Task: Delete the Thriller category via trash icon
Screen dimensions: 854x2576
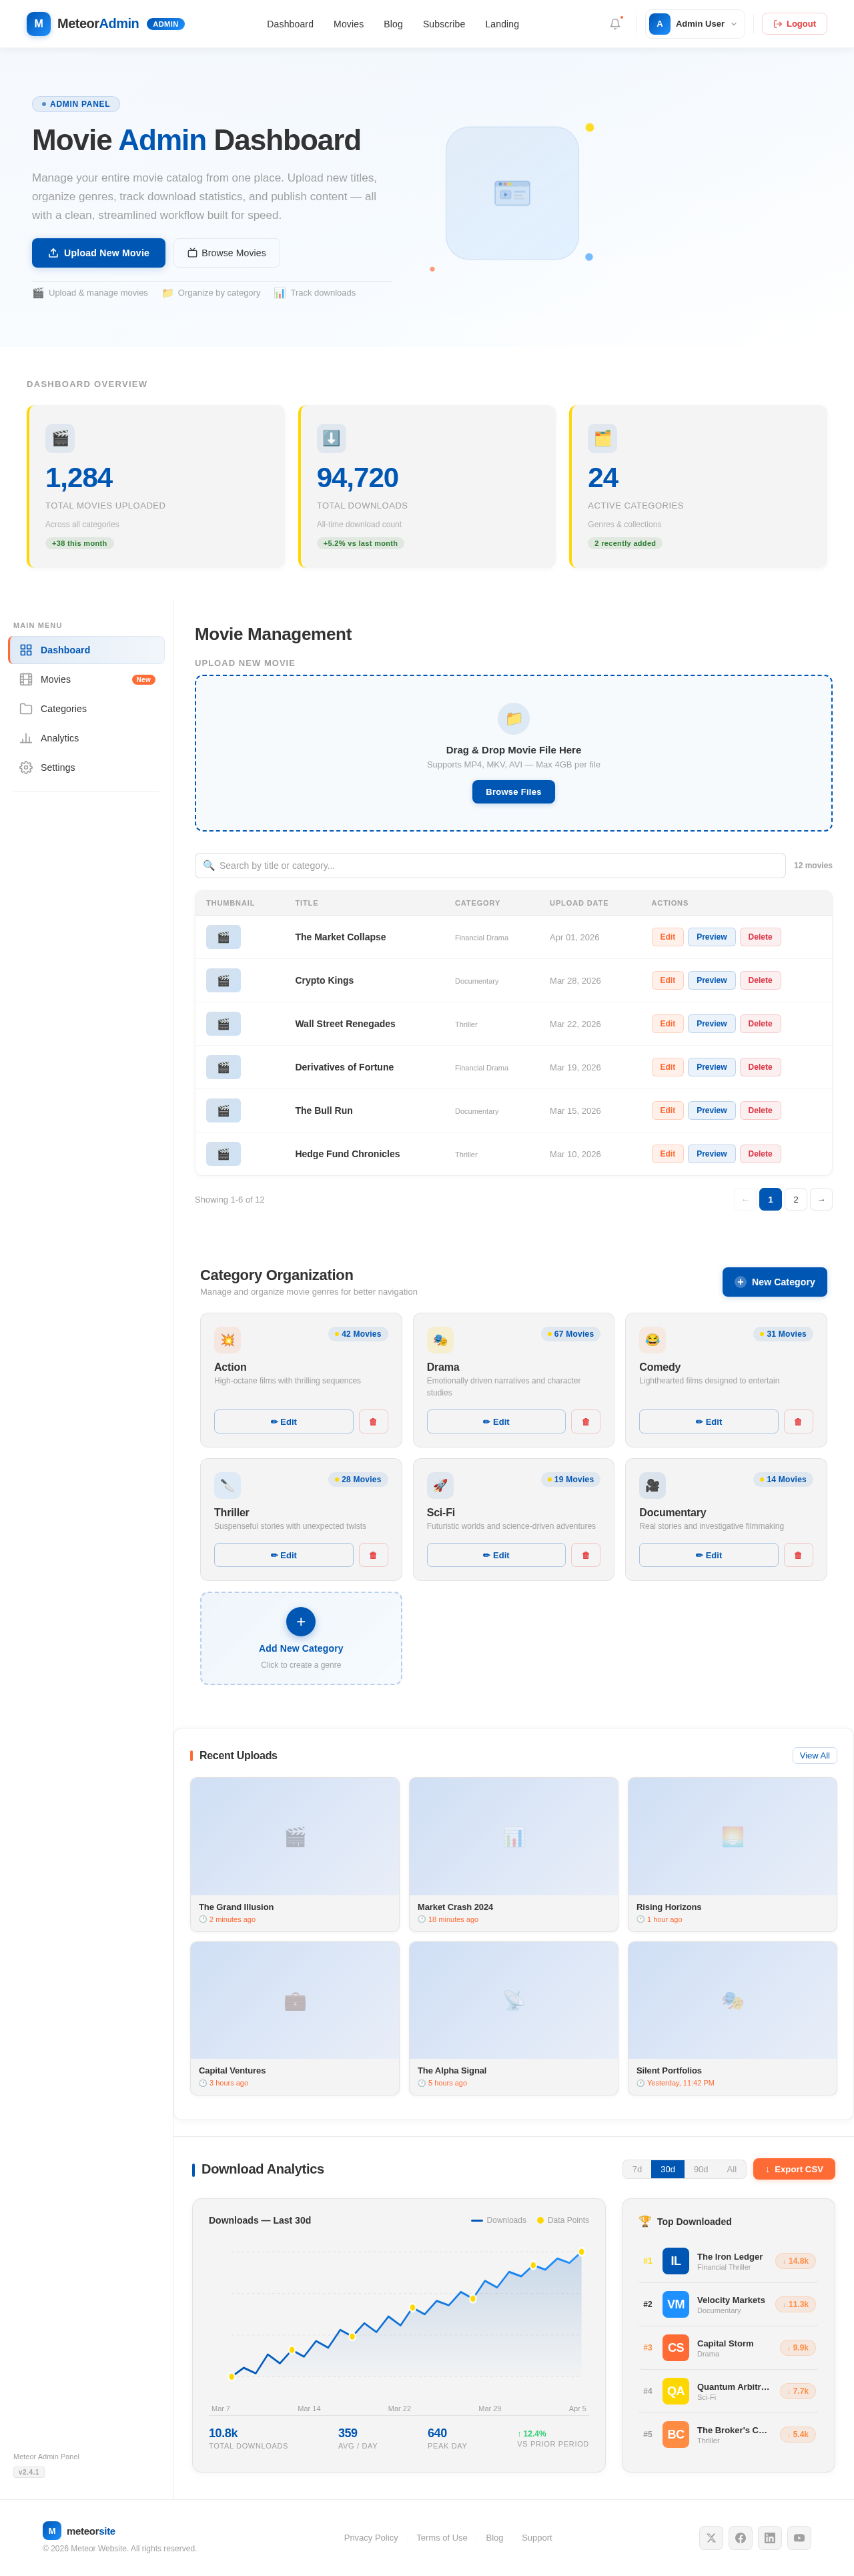Action: 373,1555
